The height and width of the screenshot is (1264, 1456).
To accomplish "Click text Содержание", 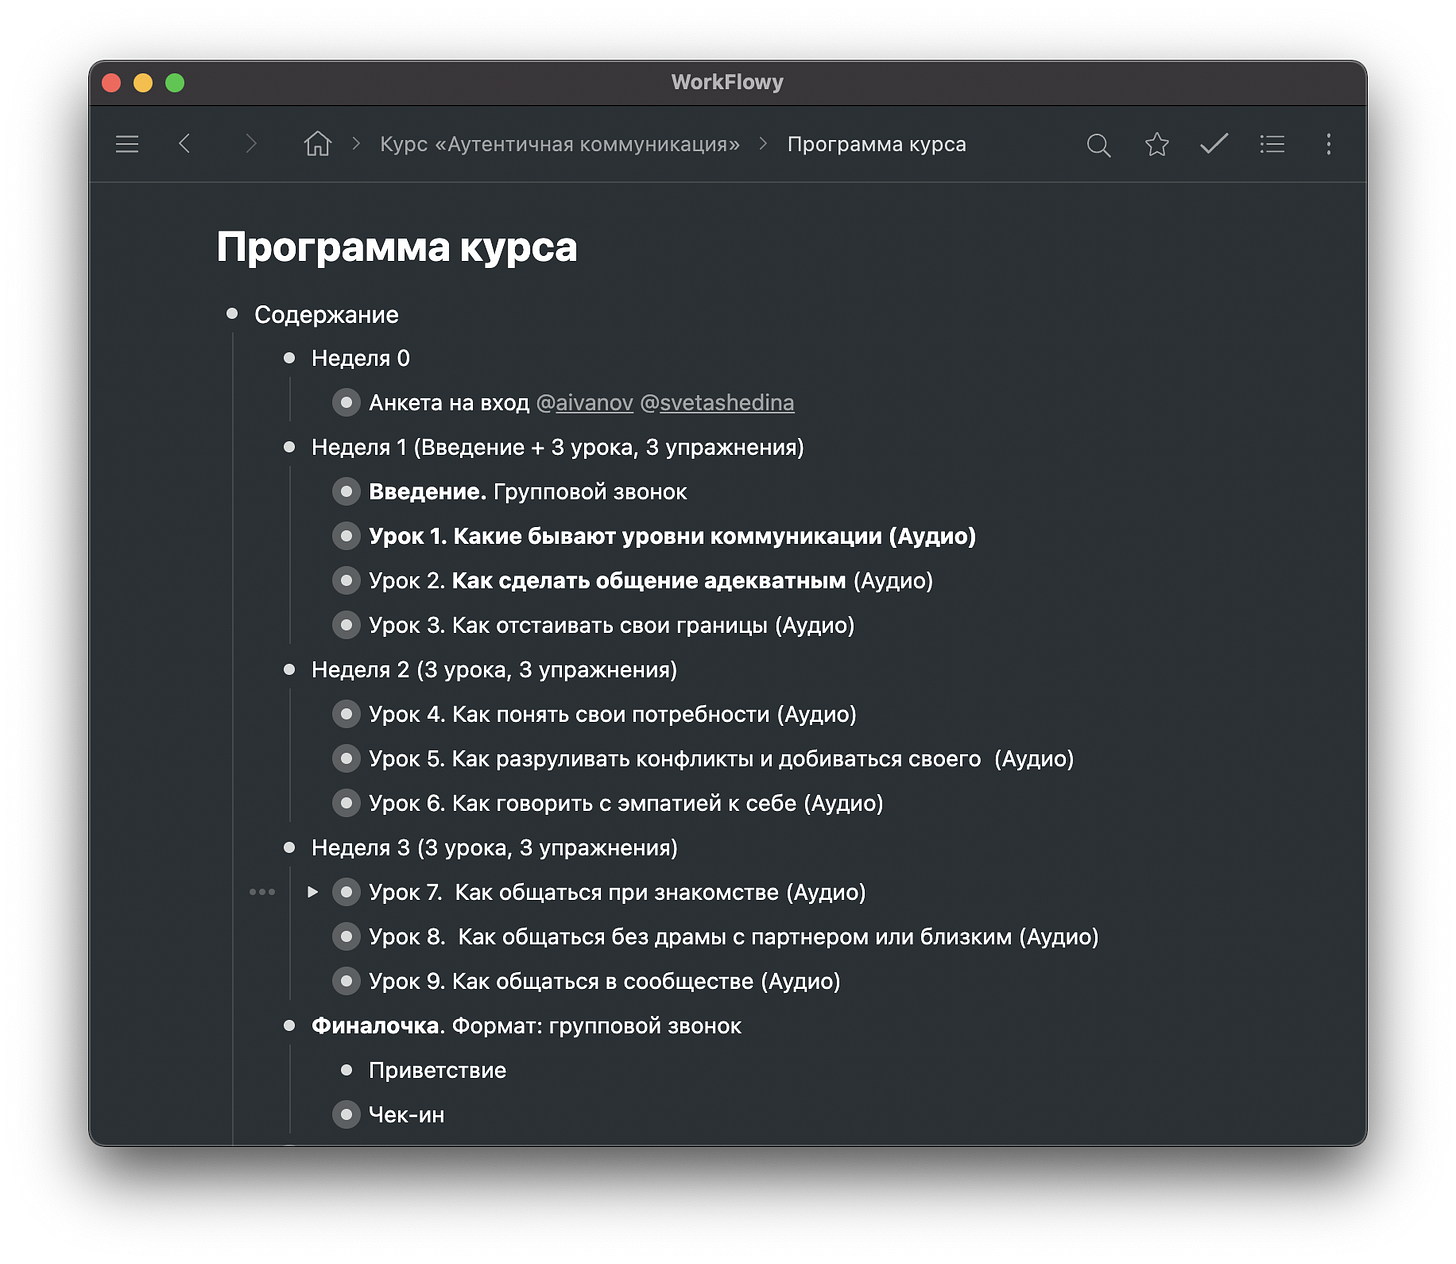I will tap(327, 315).
